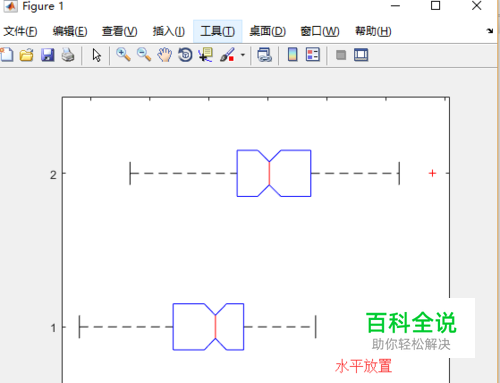Screen dimensions: 500x383
Task: Click the MATLAB icon in title bar
Action: click(10, 6)
